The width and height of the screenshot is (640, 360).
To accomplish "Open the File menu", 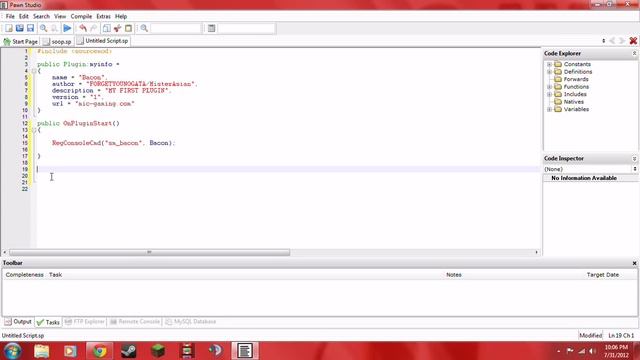I will click(x=10, y=16).
